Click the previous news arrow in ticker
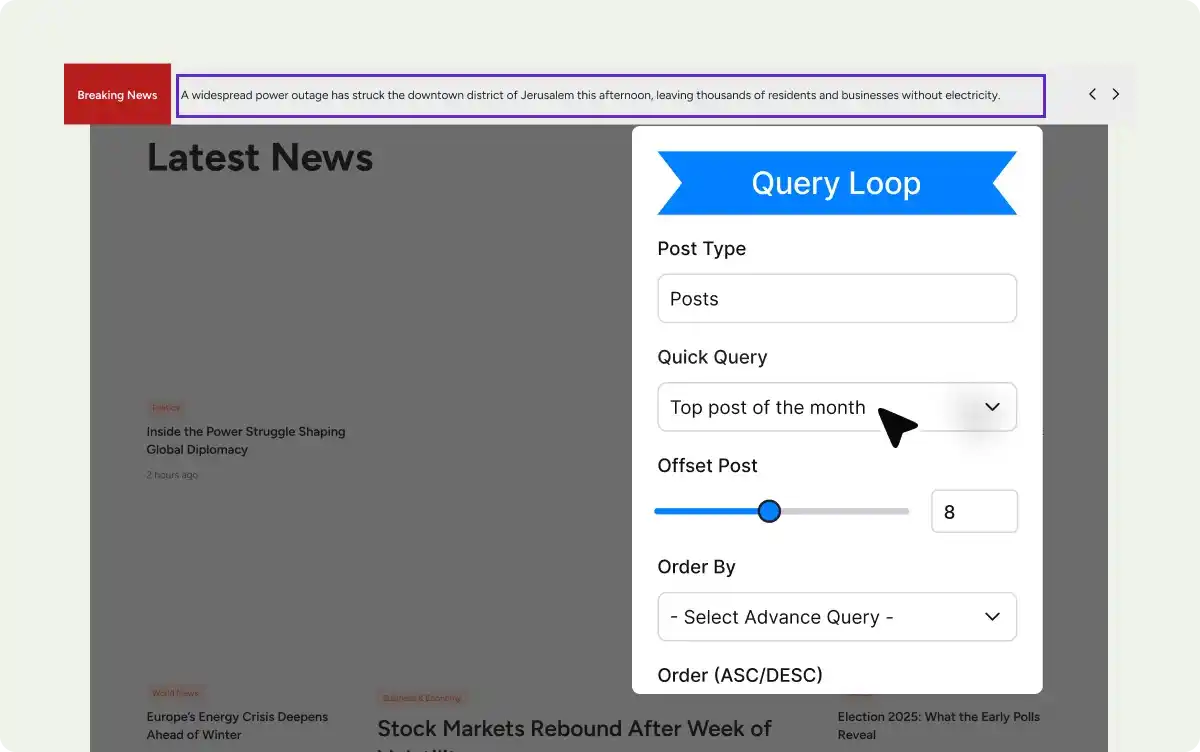This screenshot has width=1200, height=752. 1092,94
